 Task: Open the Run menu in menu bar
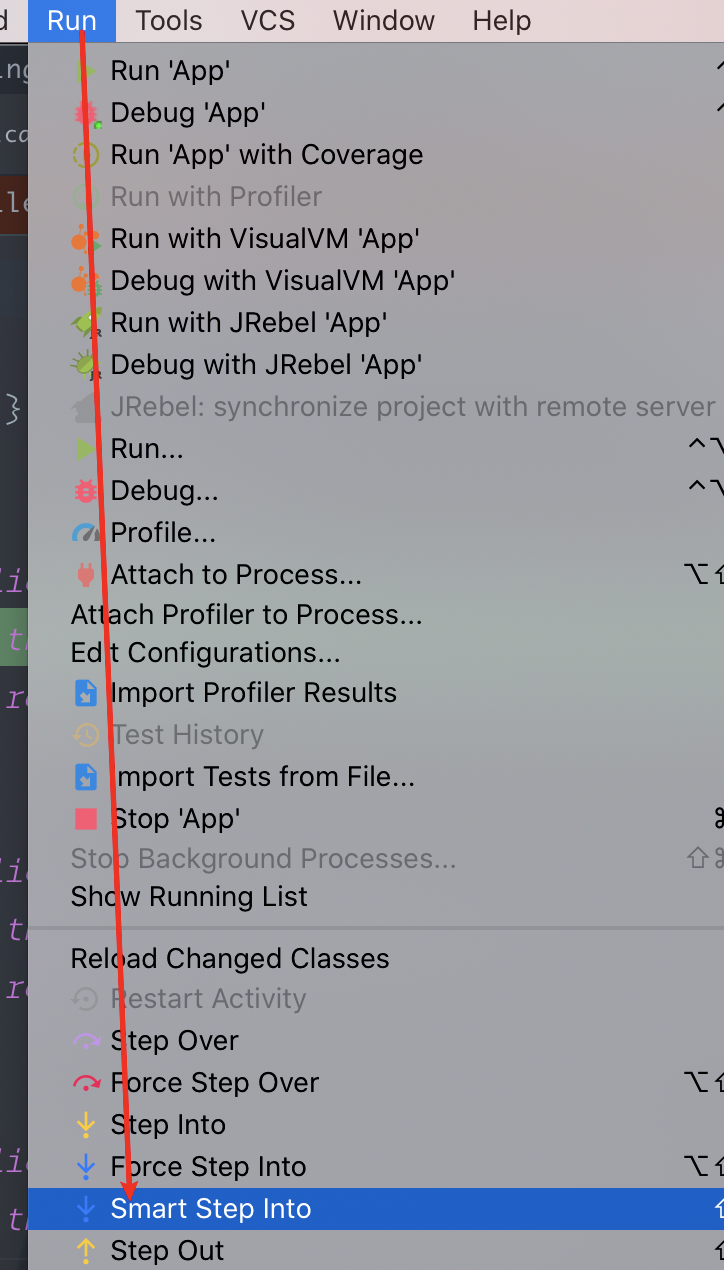(x=72, y=20)
